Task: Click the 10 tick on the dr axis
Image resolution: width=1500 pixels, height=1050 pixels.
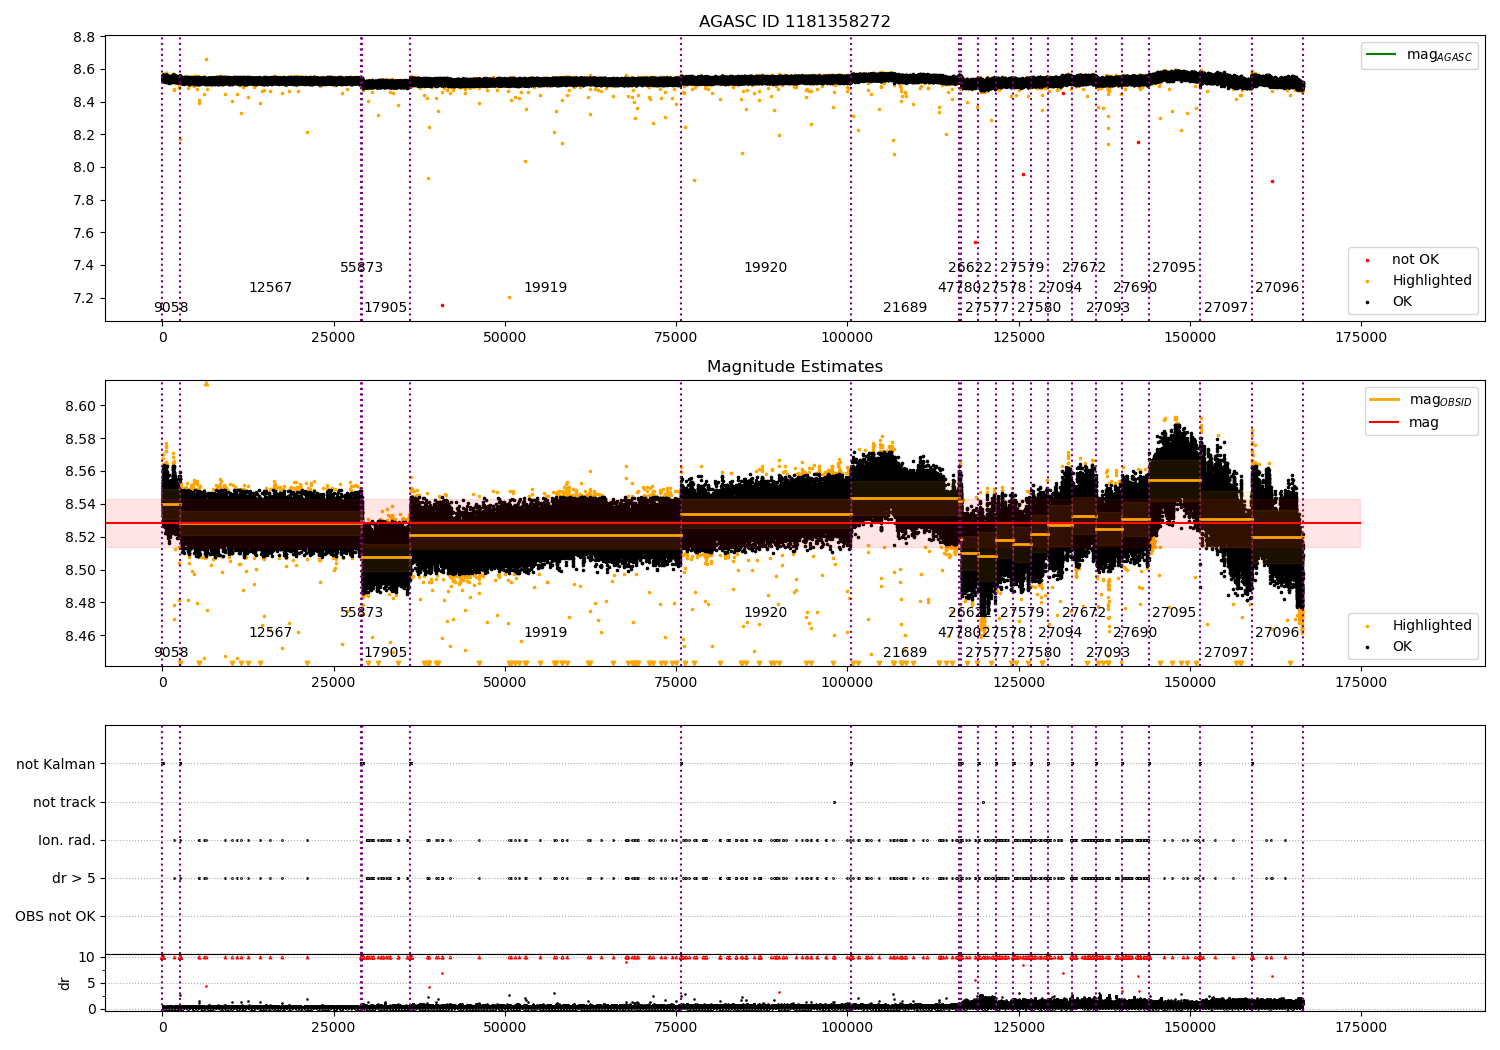Action: (87, 957)
